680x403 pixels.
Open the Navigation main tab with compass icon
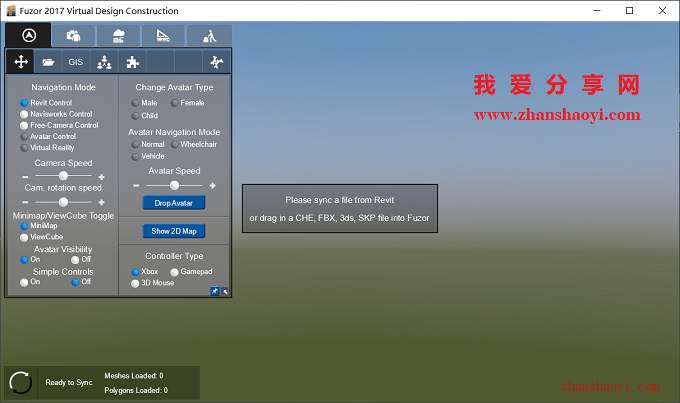[29, 35]
